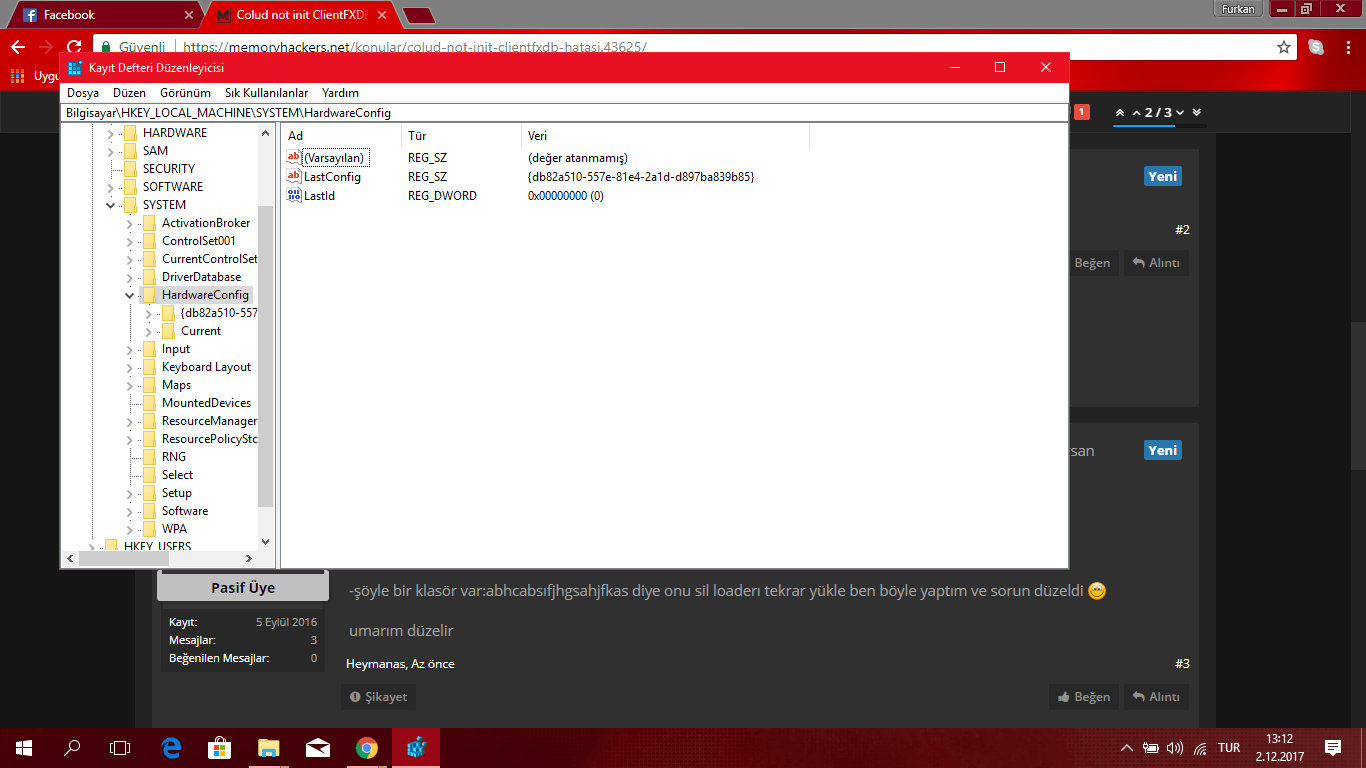The height and width of the screenshot is (768, 1366).
Task: Open the Görünüm menu
Action: (x=185, y=93)
